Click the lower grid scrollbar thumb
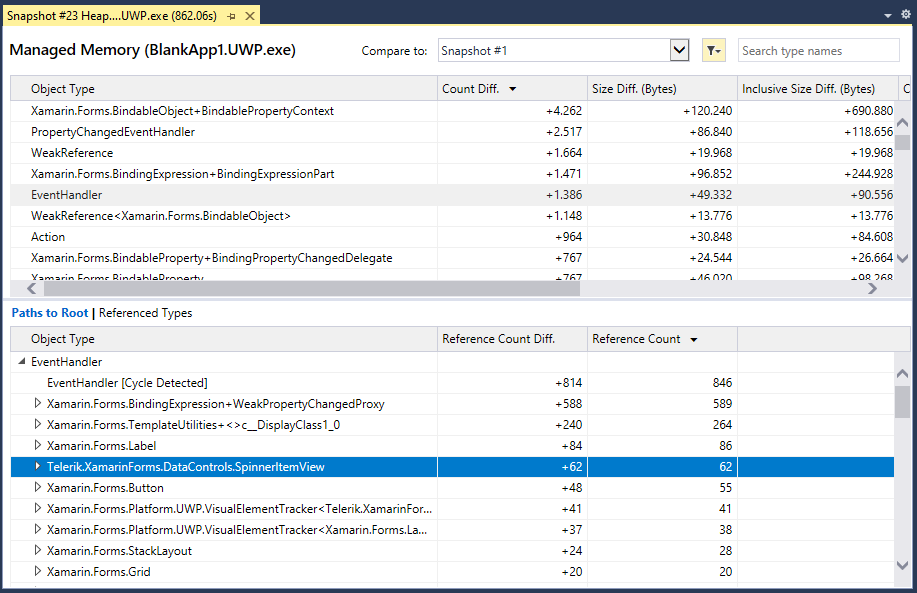 [902, 402]
